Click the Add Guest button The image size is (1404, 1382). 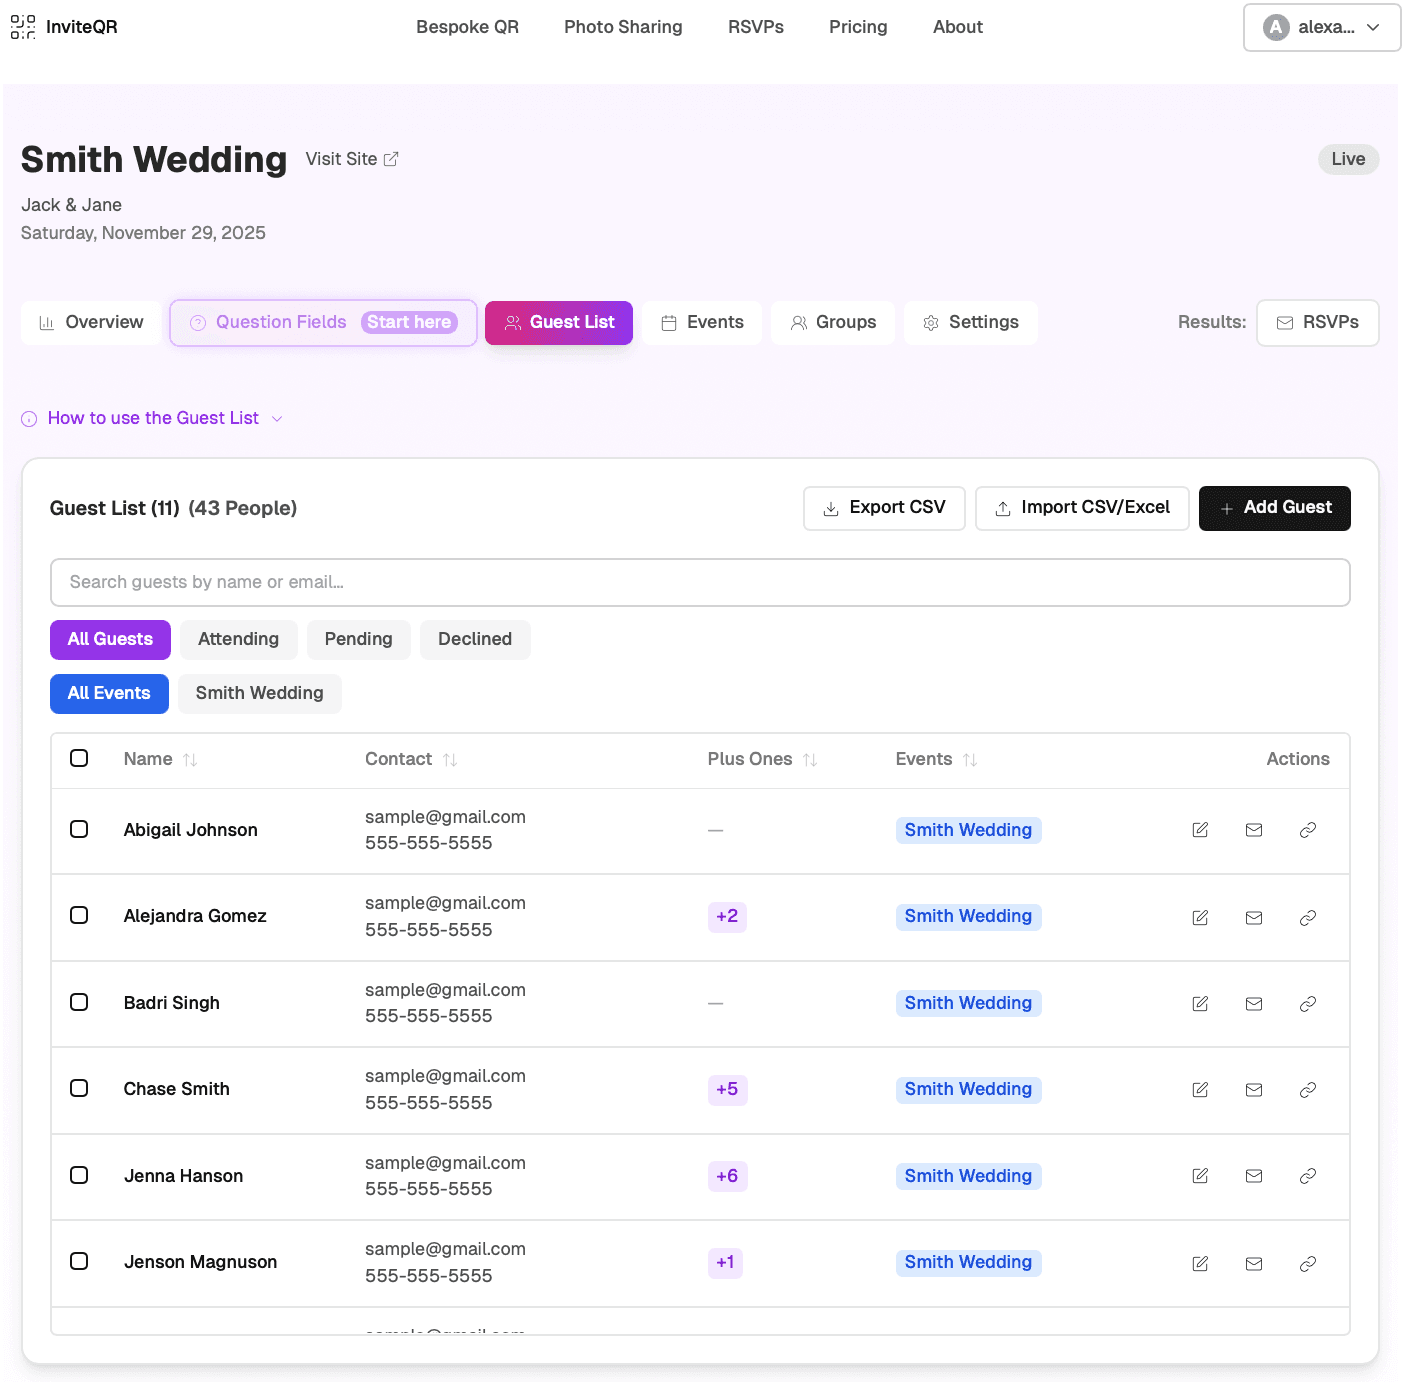click(x=1274, y=508)
